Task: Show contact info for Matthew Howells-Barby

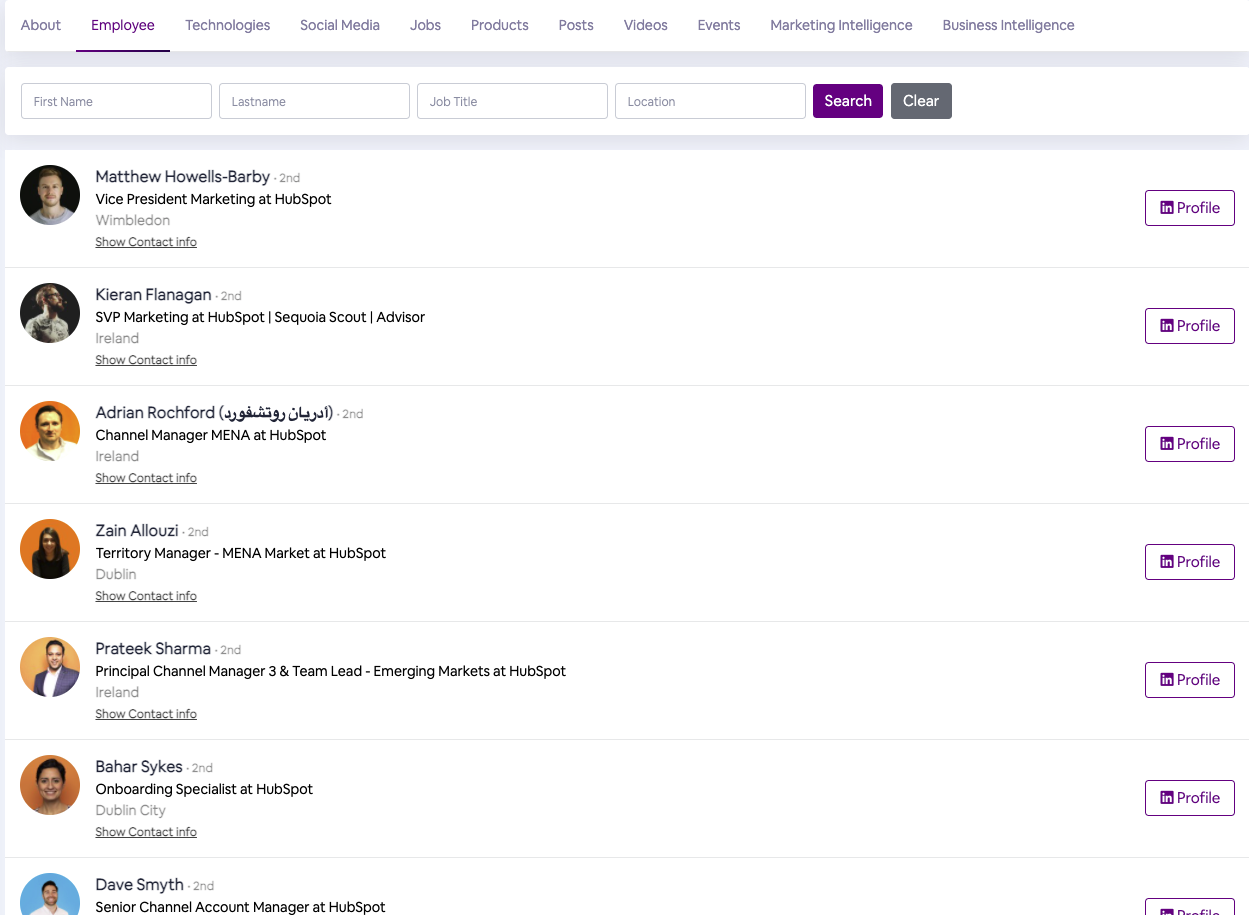Action: pyautogui.click(x=146, y=242)
